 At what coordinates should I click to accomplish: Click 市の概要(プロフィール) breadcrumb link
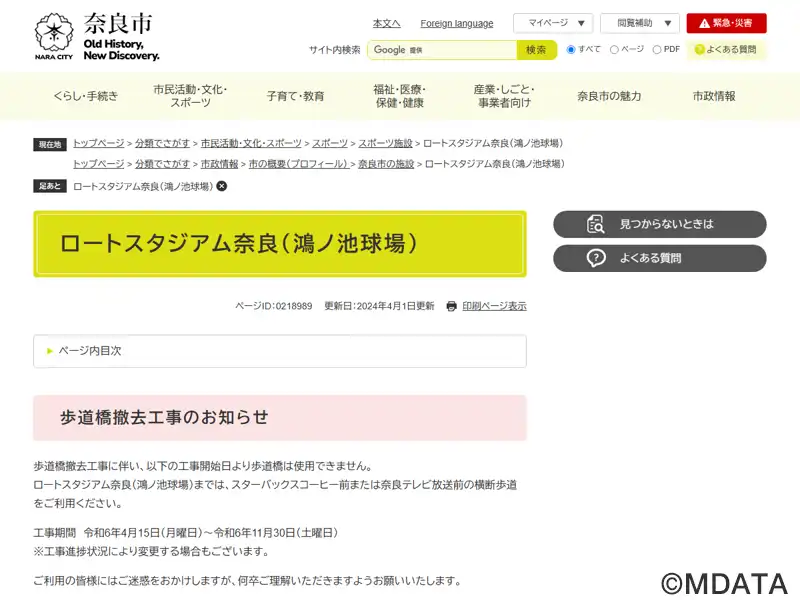click(x=298, y=164)
